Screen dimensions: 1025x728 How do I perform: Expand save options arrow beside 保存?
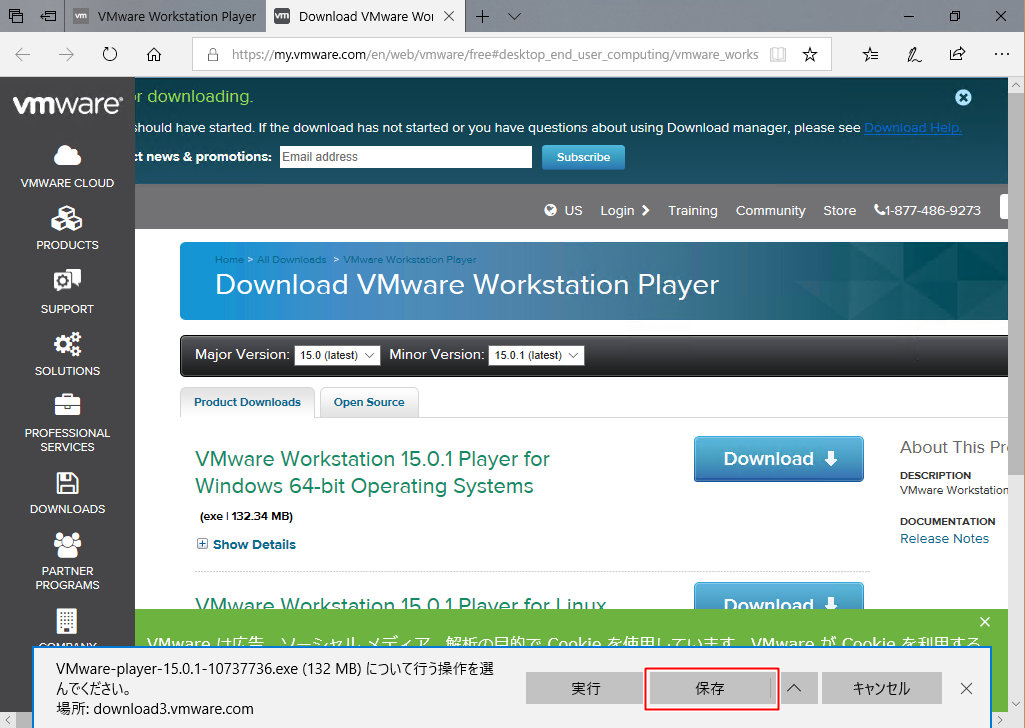(x=794, y=688)
